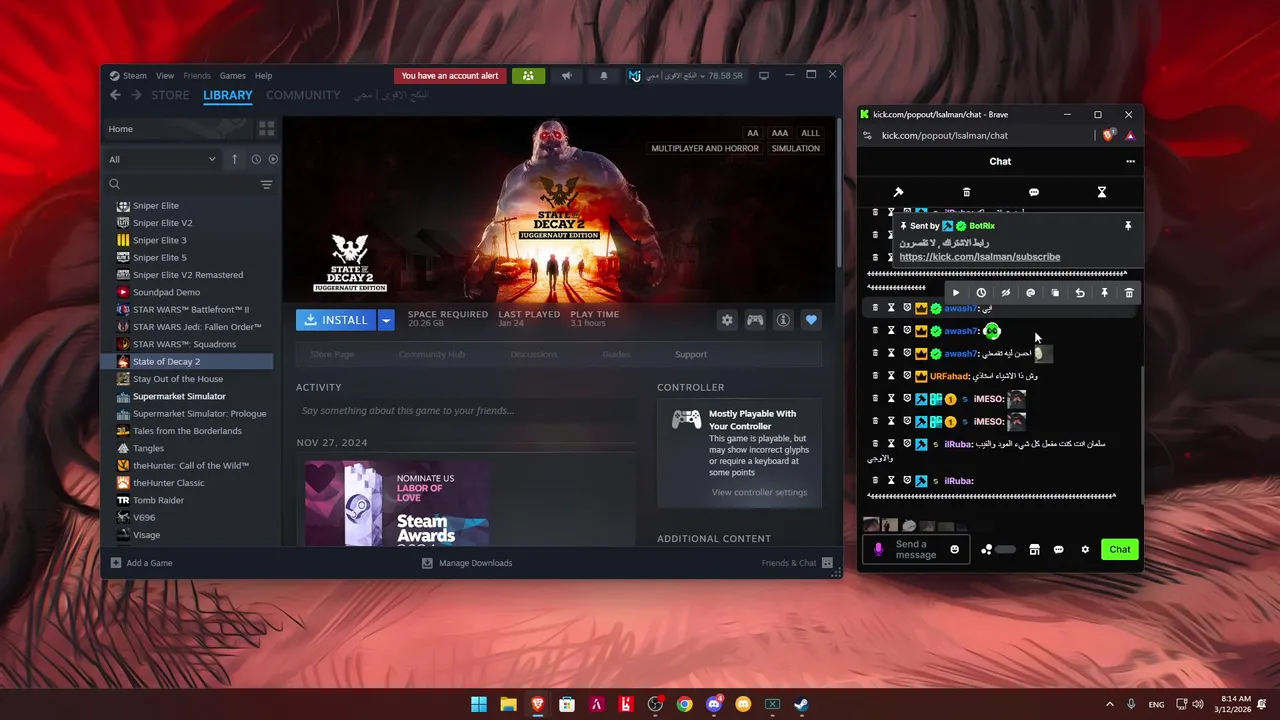The height and width of the screenshot is (720, 1280).
Task: Open Manage Downloads in Steam
Action: click(467, 563)
